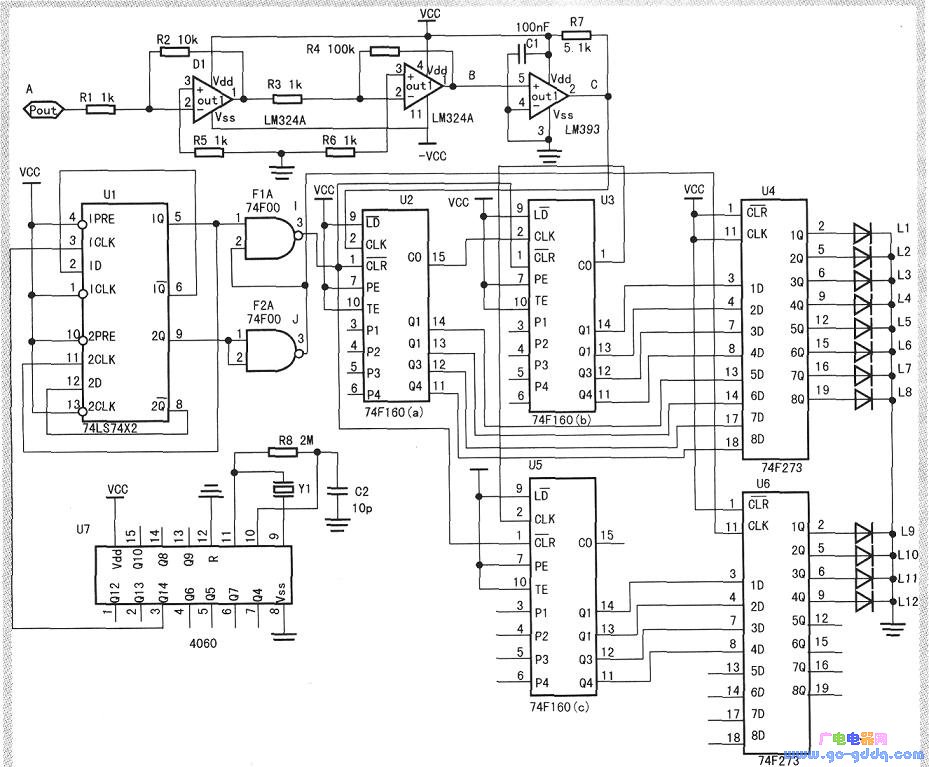
Task: Click the LM393 text label
Action: 582,129
